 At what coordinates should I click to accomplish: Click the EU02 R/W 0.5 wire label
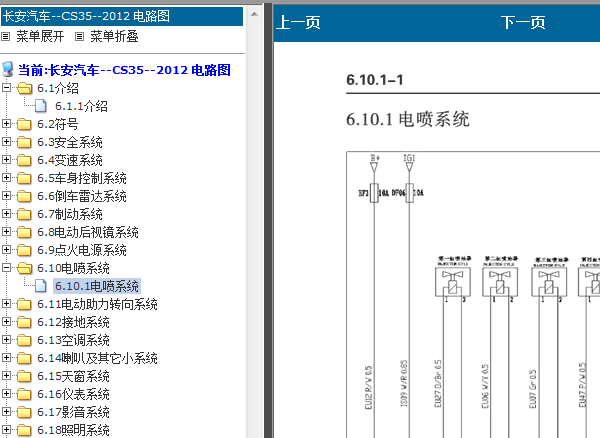click(x=368, y=388)
